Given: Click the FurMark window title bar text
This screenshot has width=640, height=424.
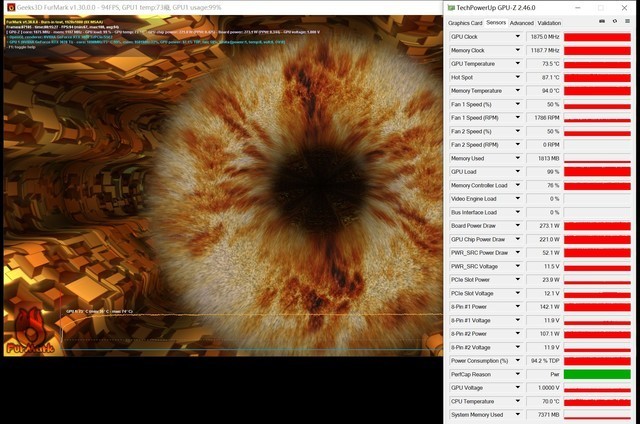Looking at the screenshot, I should tap(119, 7).
